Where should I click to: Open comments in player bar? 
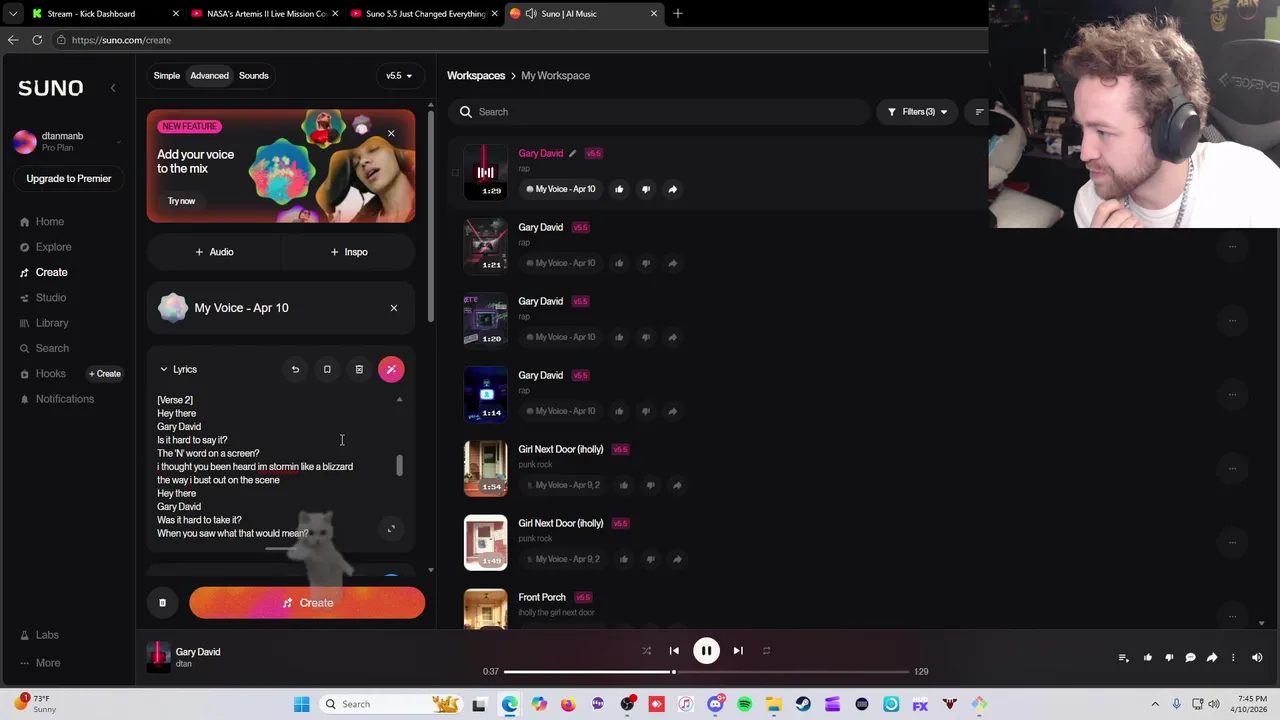[x=1190, y=657]
